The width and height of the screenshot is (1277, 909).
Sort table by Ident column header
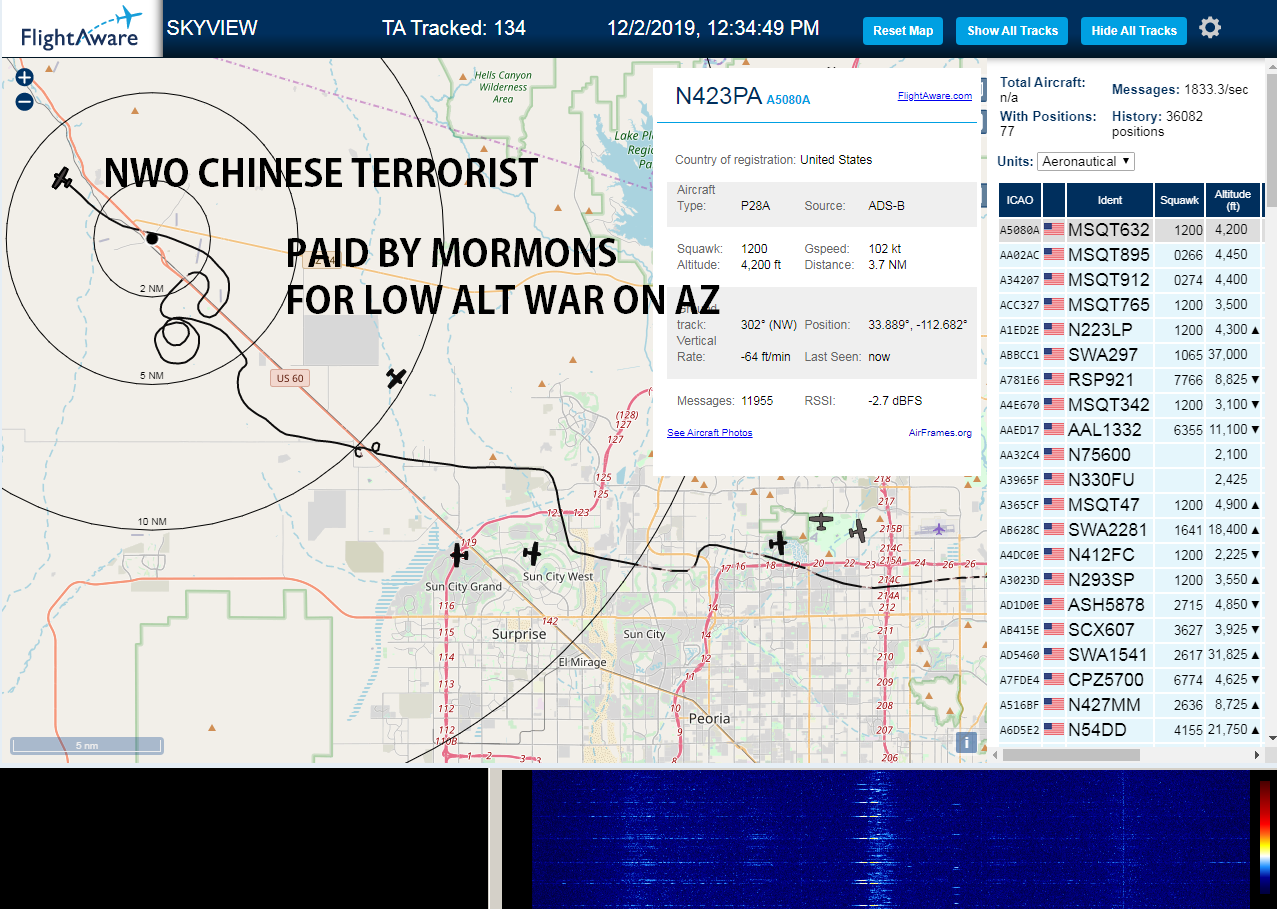[x=1110, y=200]
